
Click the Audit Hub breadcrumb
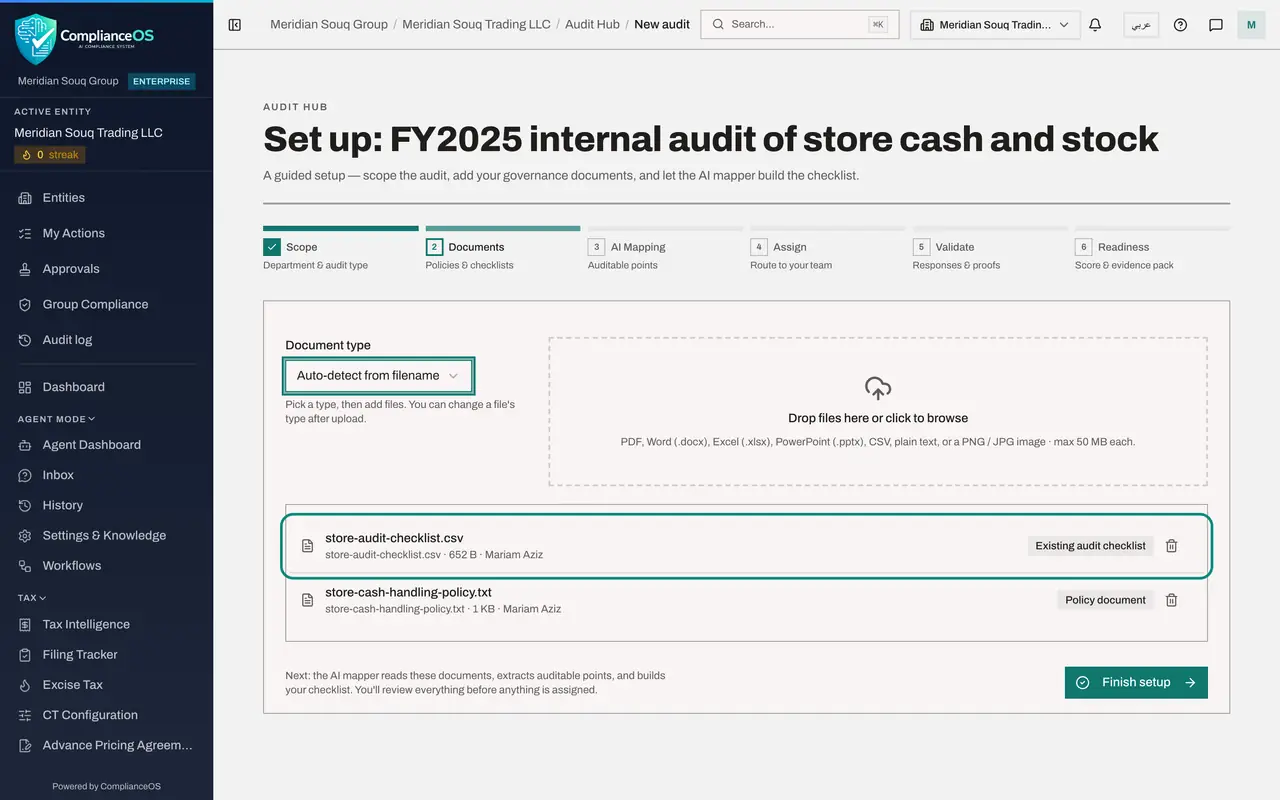(592, 24)
